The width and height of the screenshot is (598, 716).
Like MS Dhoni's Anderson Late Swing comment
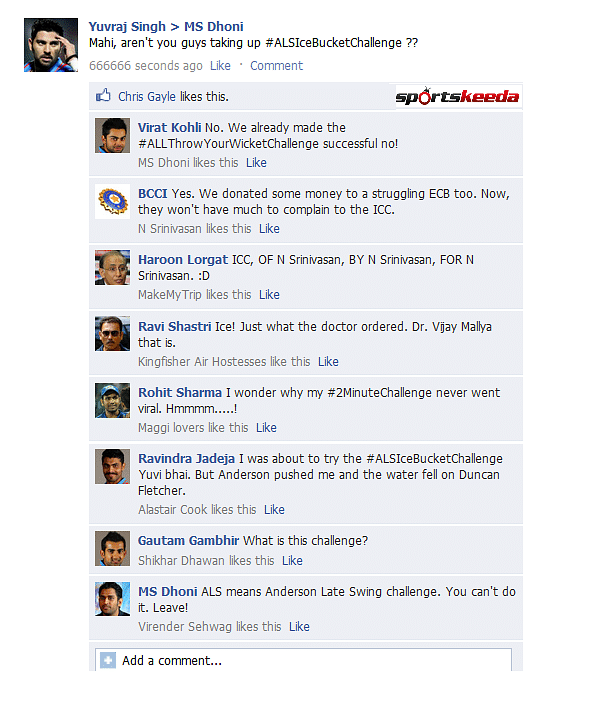click(x=299, y=627)
